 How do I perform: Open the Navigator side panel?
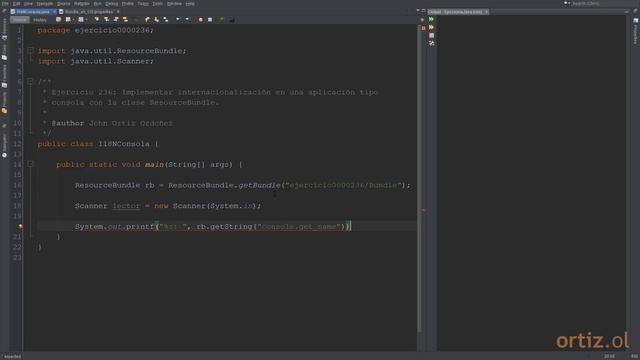4,146
